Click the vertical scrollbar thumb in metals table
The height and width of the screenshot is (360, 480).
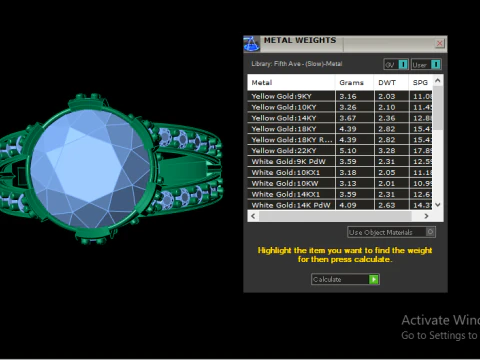coord(438,108)
